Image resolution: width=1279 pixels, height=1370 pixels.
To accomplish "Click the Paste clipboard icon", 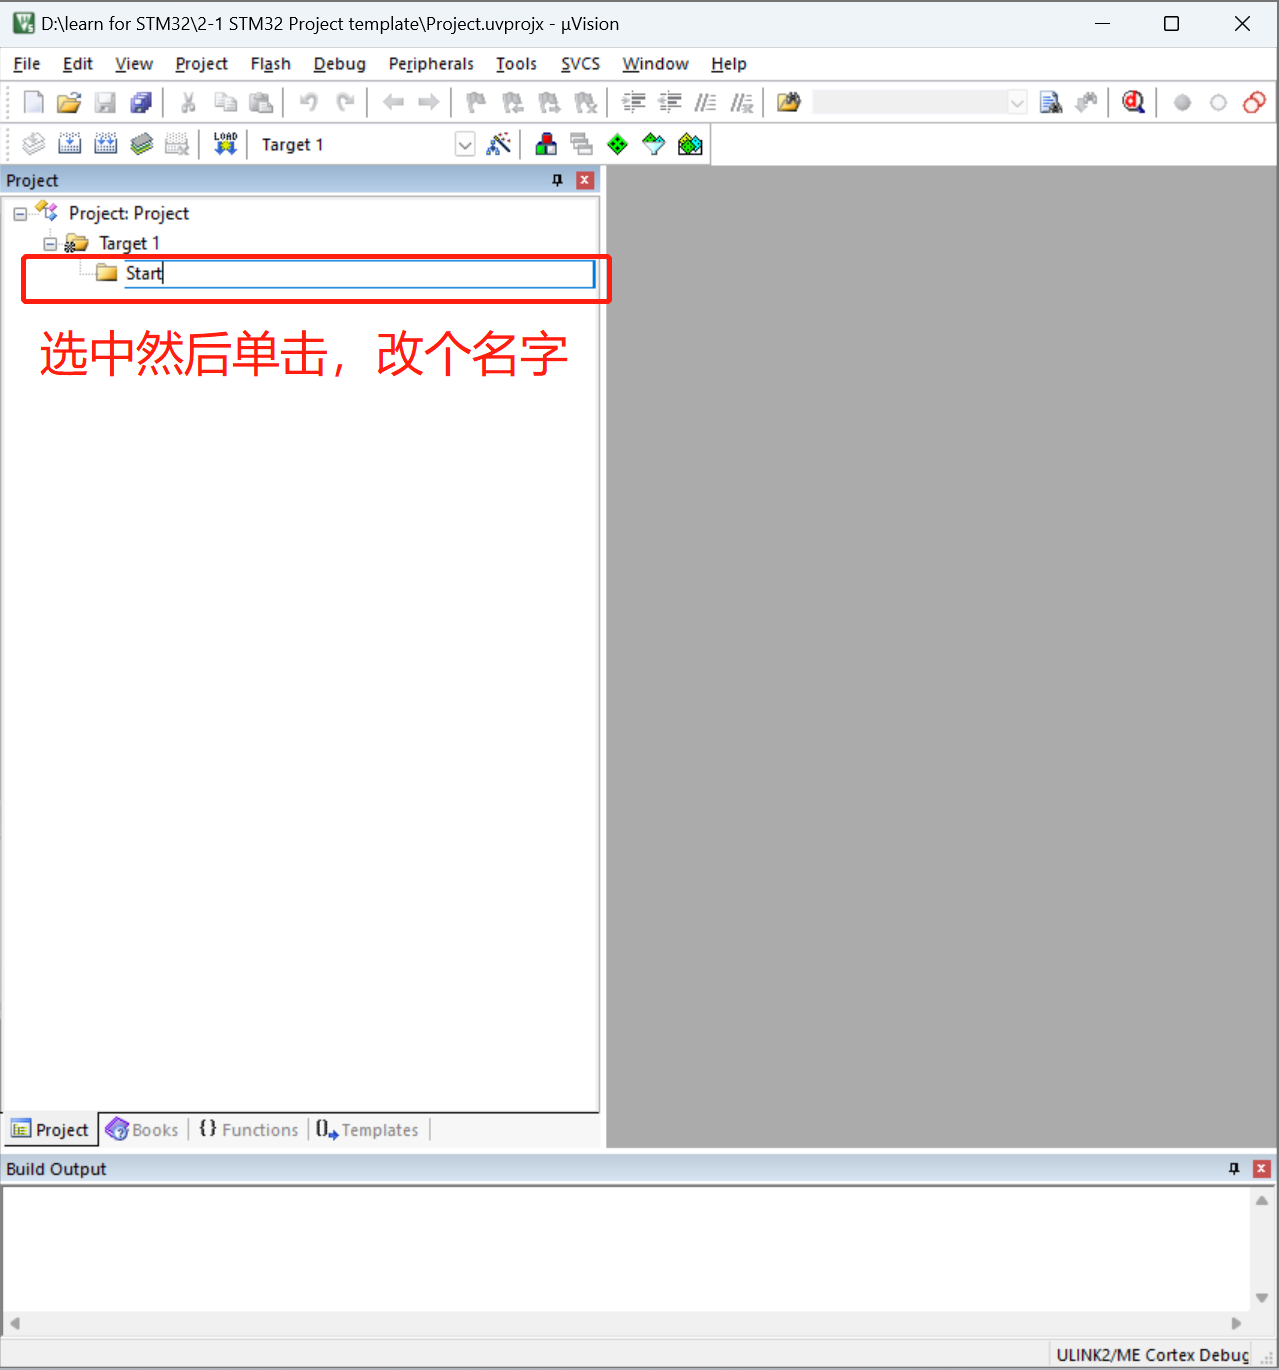I will click(x=261, y=102).
